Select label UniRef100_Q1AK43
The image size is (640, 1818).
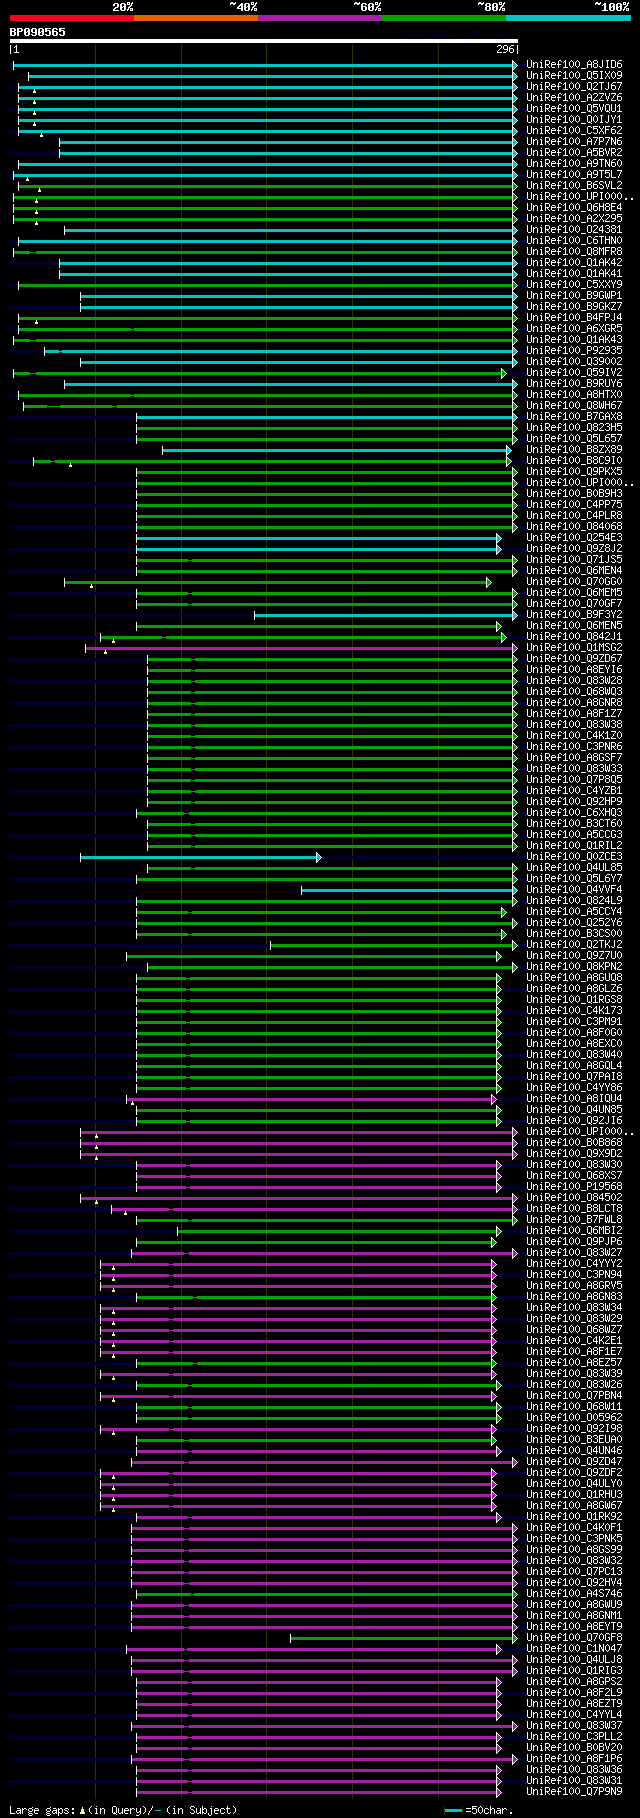(574, 340)
